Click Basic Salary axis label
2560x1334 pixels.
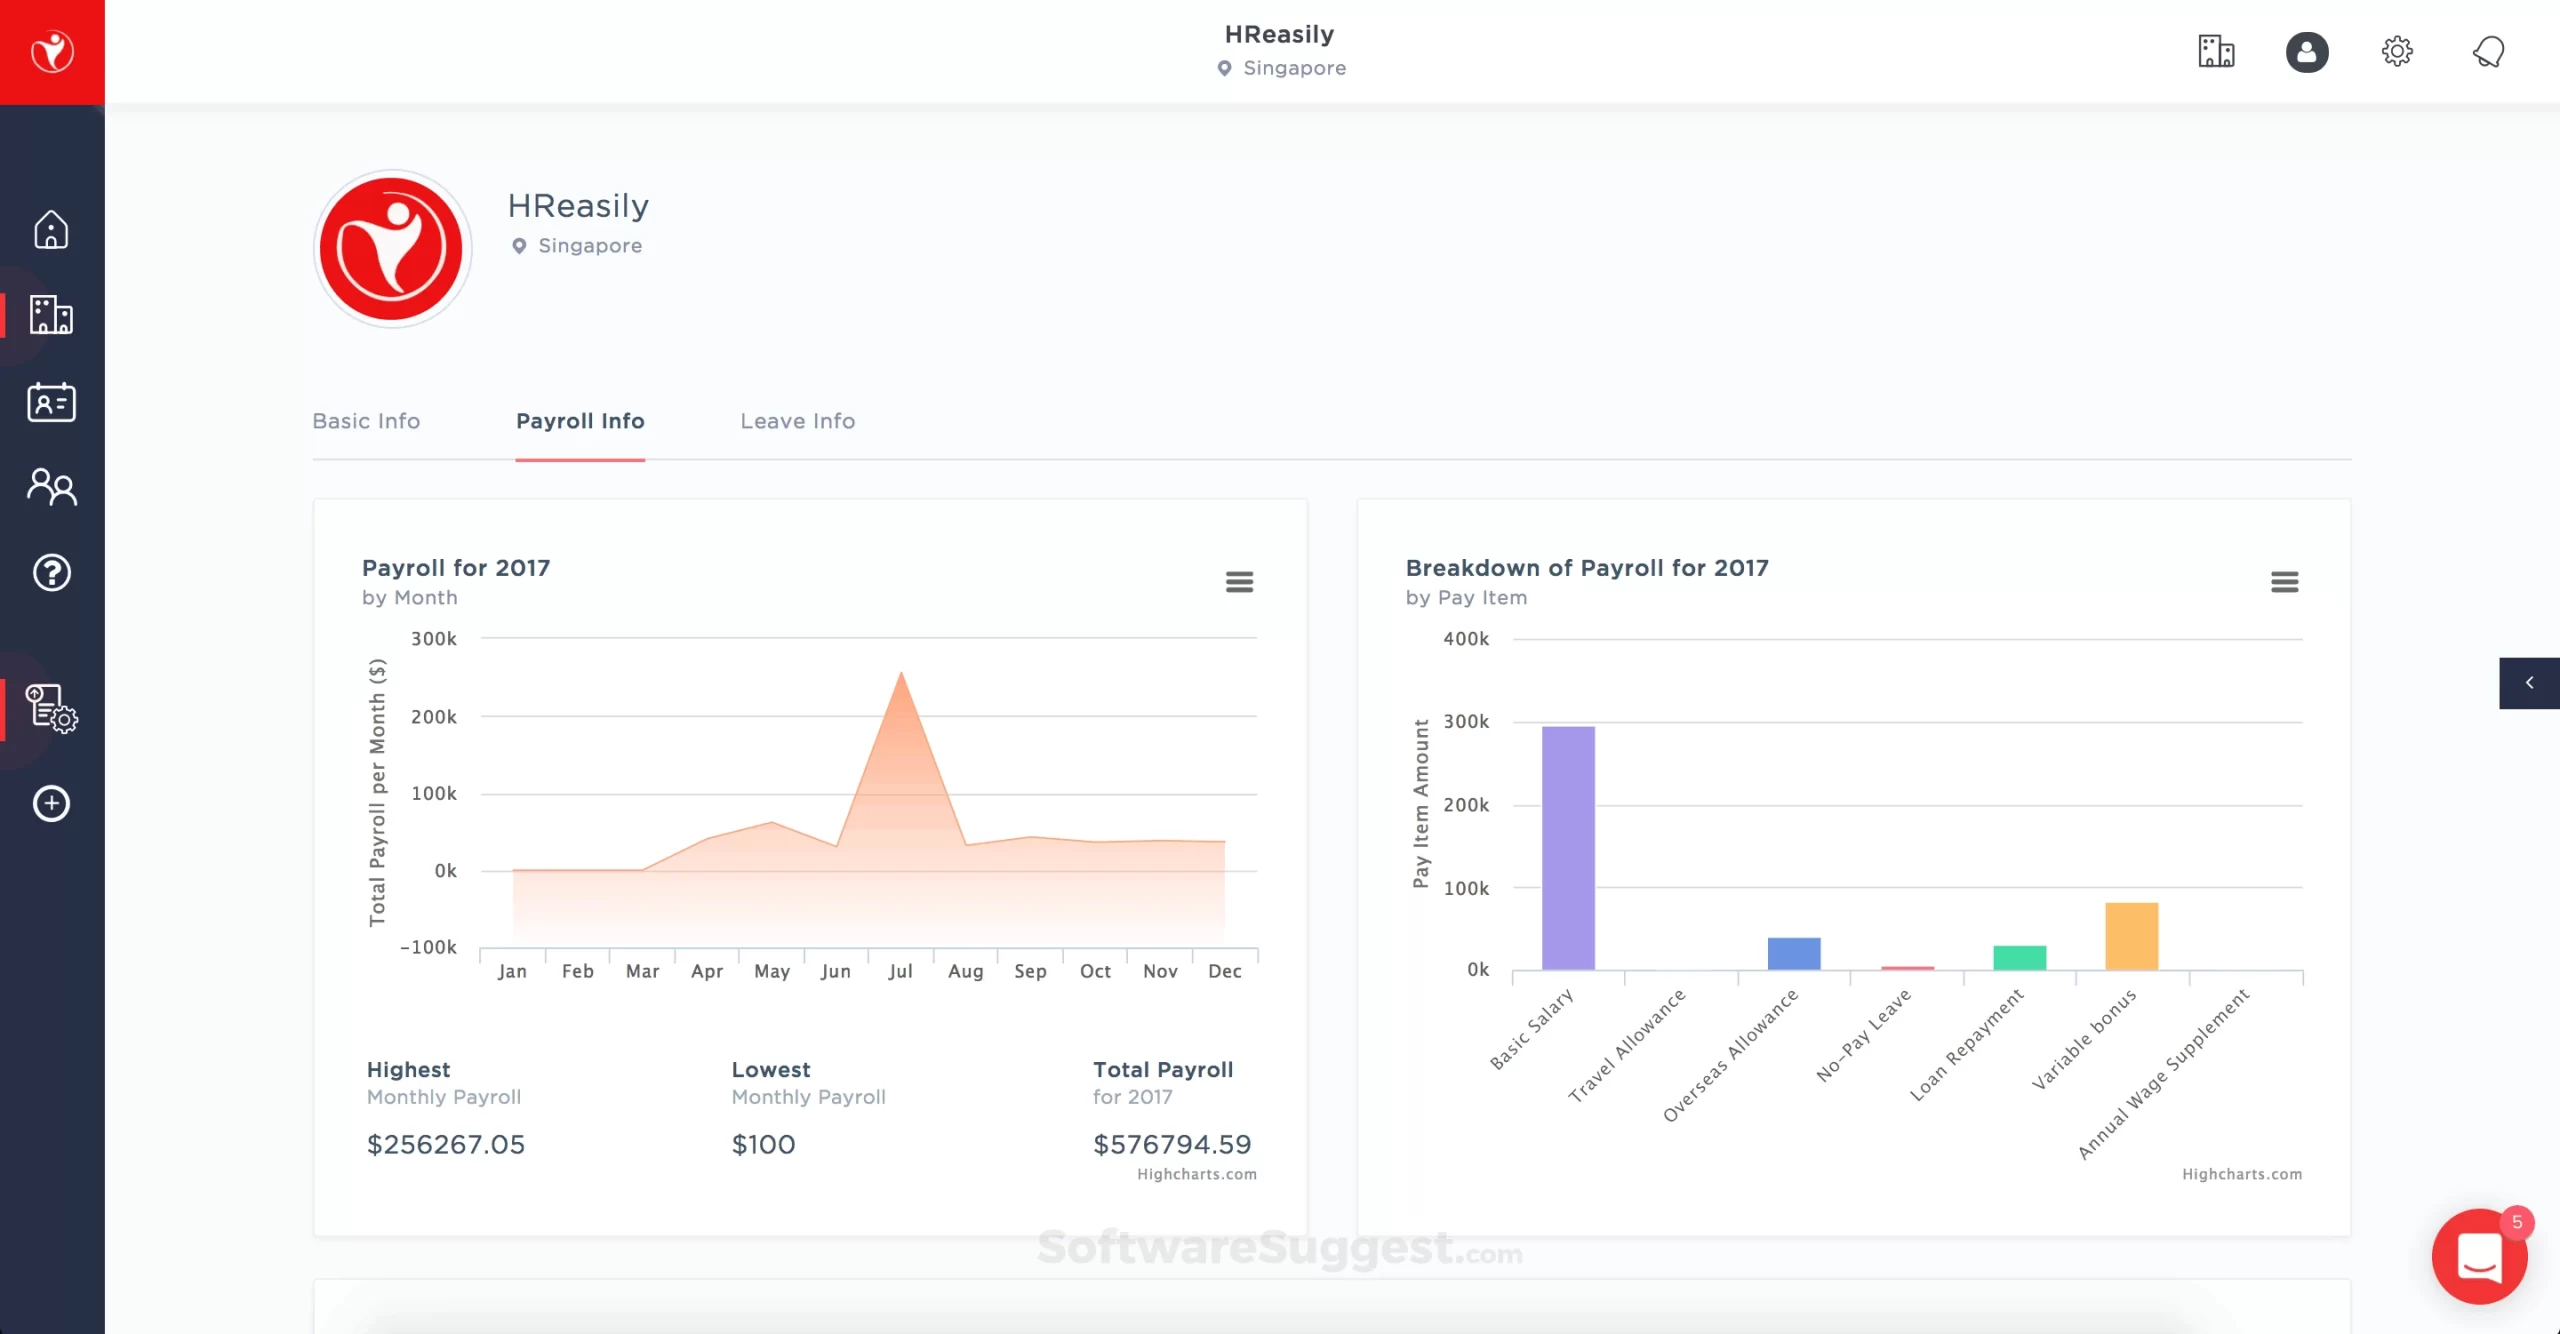(1531, 1029)
